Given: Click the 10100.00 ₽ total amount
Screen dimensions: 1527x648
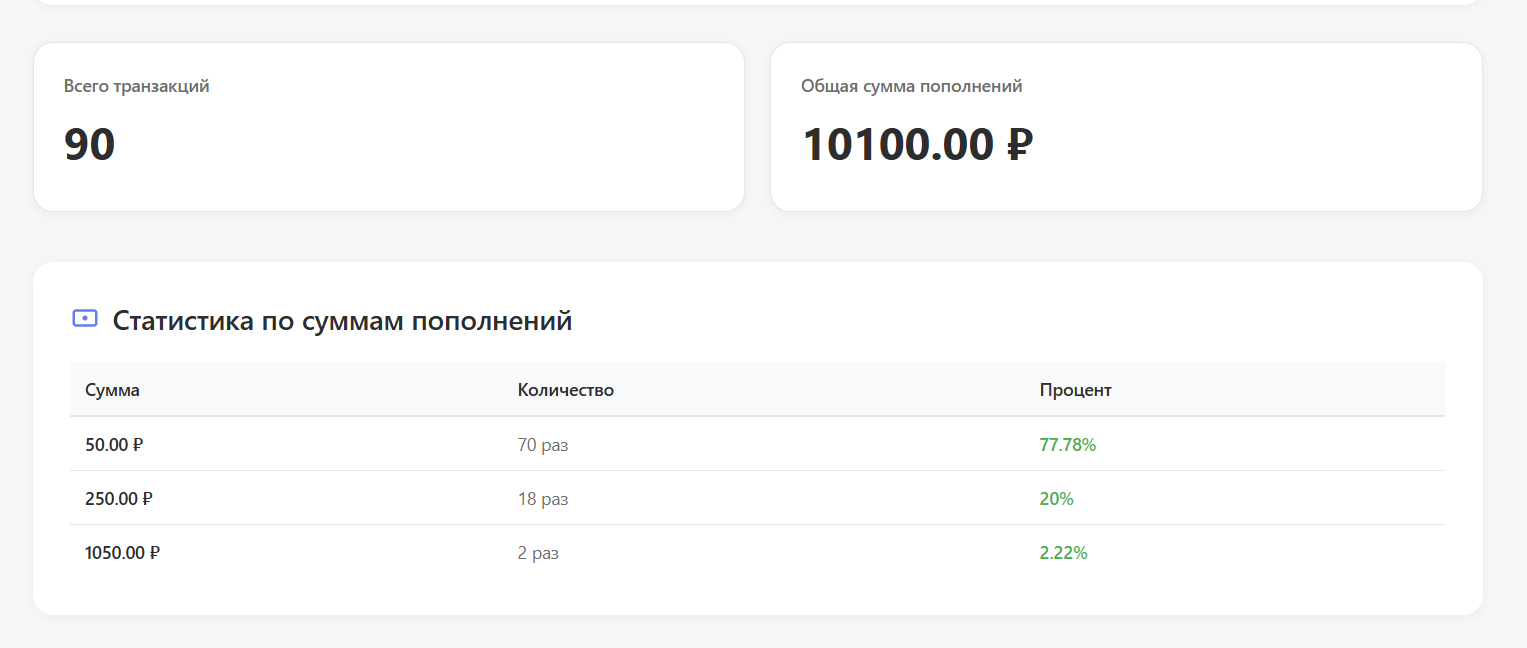Looking at the screenshot, I should pos(916,145).
